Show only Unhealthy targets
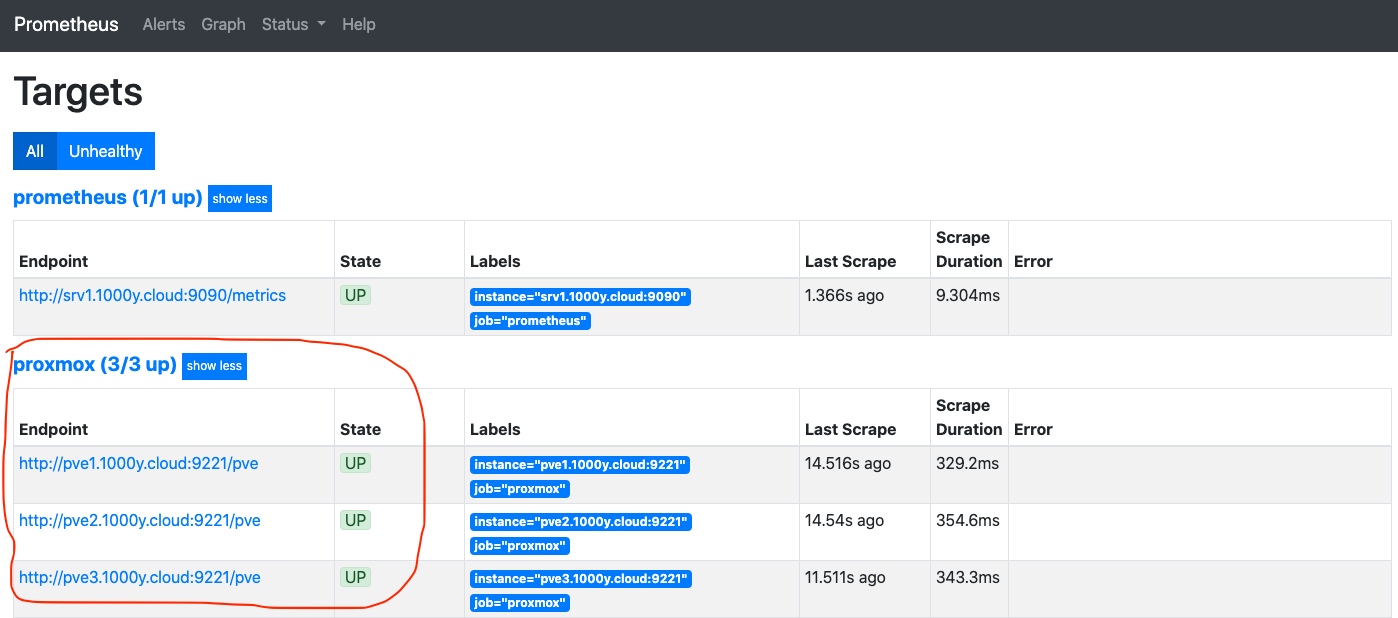The image size is (1398, 618). click(106, 151)
